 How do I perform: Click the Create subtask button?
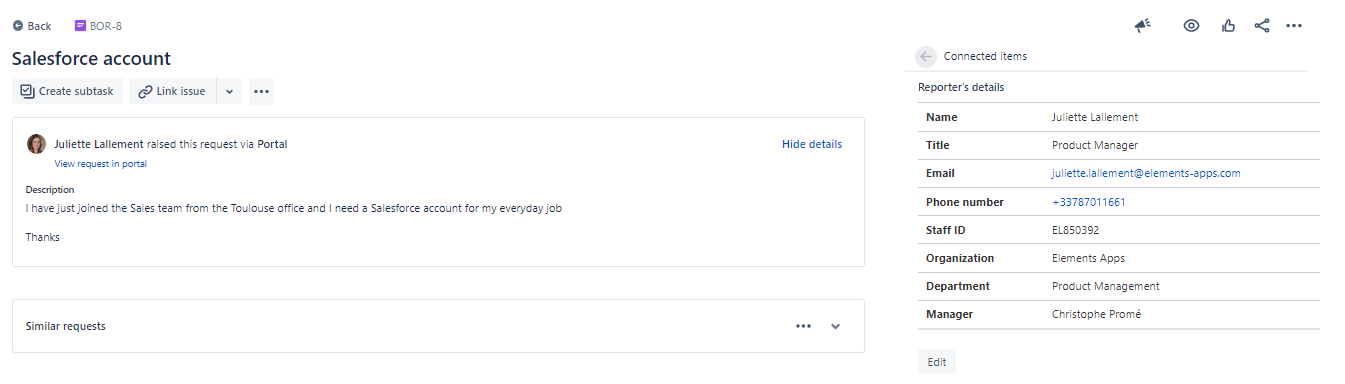click(x=67, y=91)
